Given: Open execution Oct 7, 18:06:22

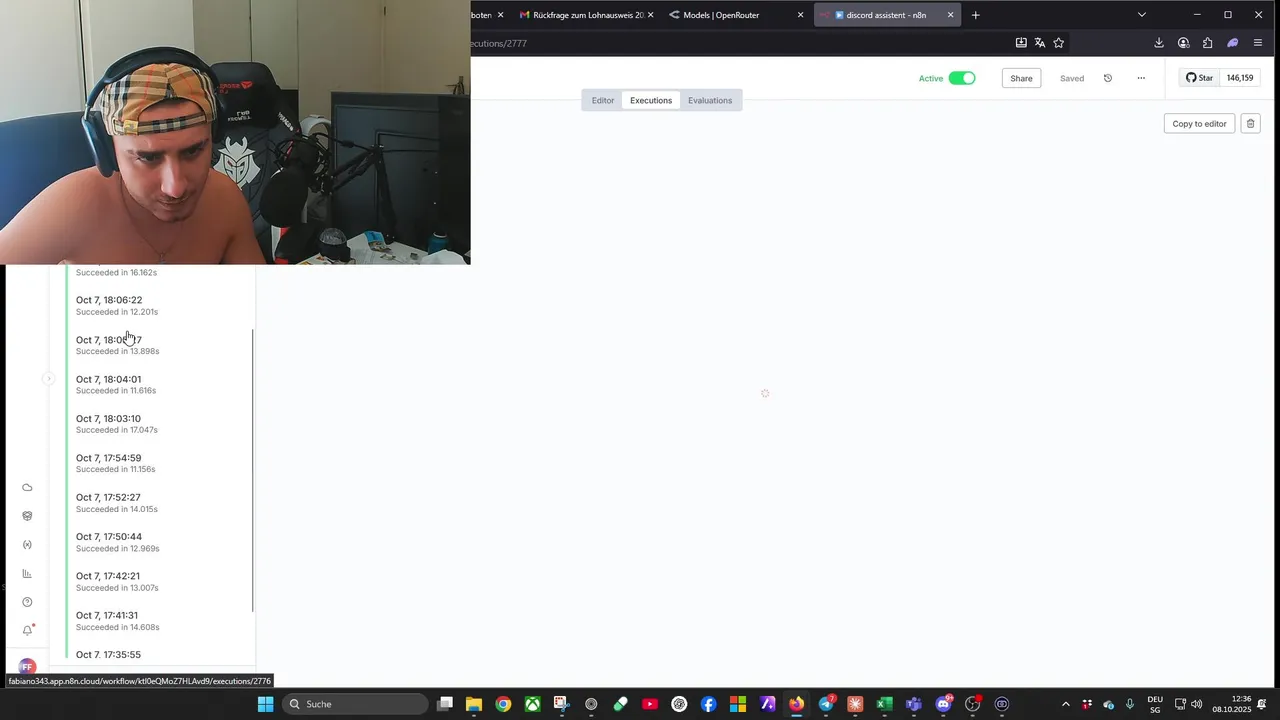Looking at the screenshot, I should [158, 305].
